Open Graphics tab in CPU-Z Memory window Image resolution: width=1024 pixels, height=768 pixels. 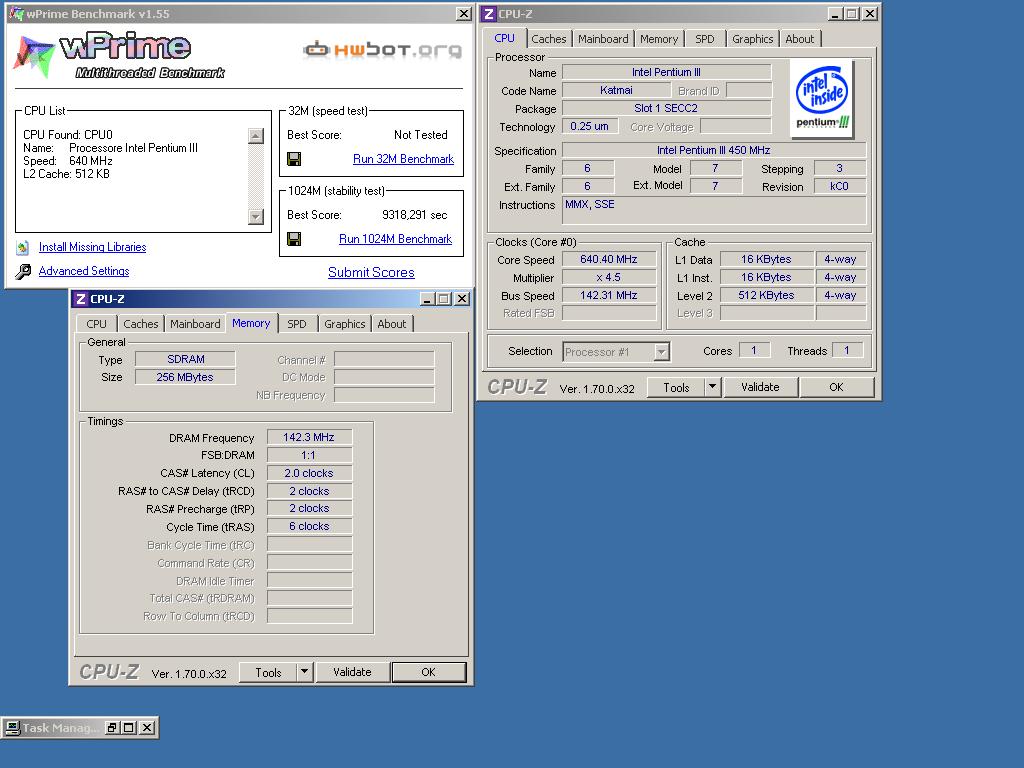click(345, 324)
